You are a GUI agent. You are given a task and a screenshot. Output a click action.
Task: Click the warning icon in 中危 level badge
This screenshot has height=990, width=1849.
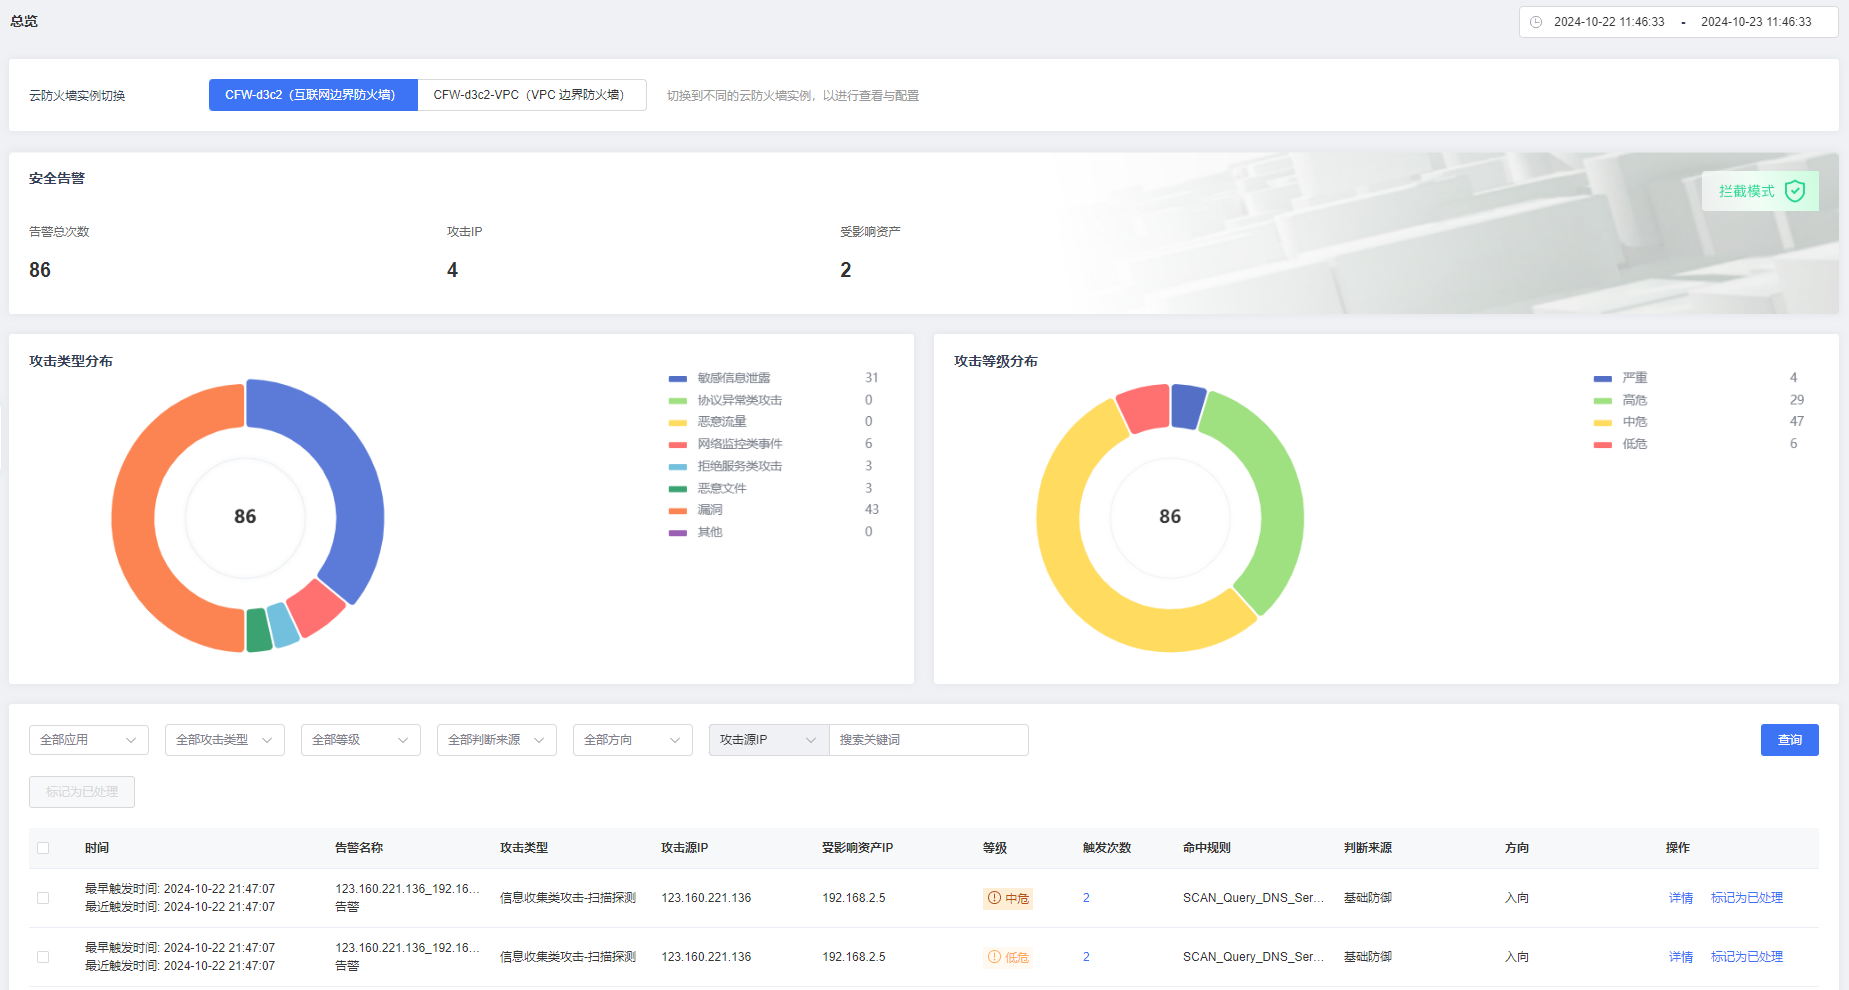[994, 898]
